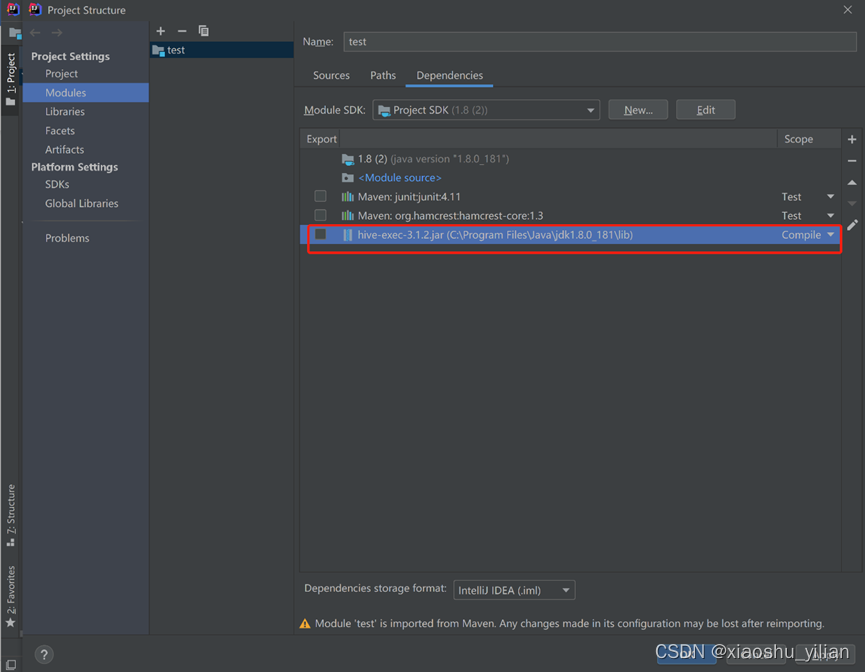Open Facets settings
The height and width of the screenshot is (672, 865).
60,131
